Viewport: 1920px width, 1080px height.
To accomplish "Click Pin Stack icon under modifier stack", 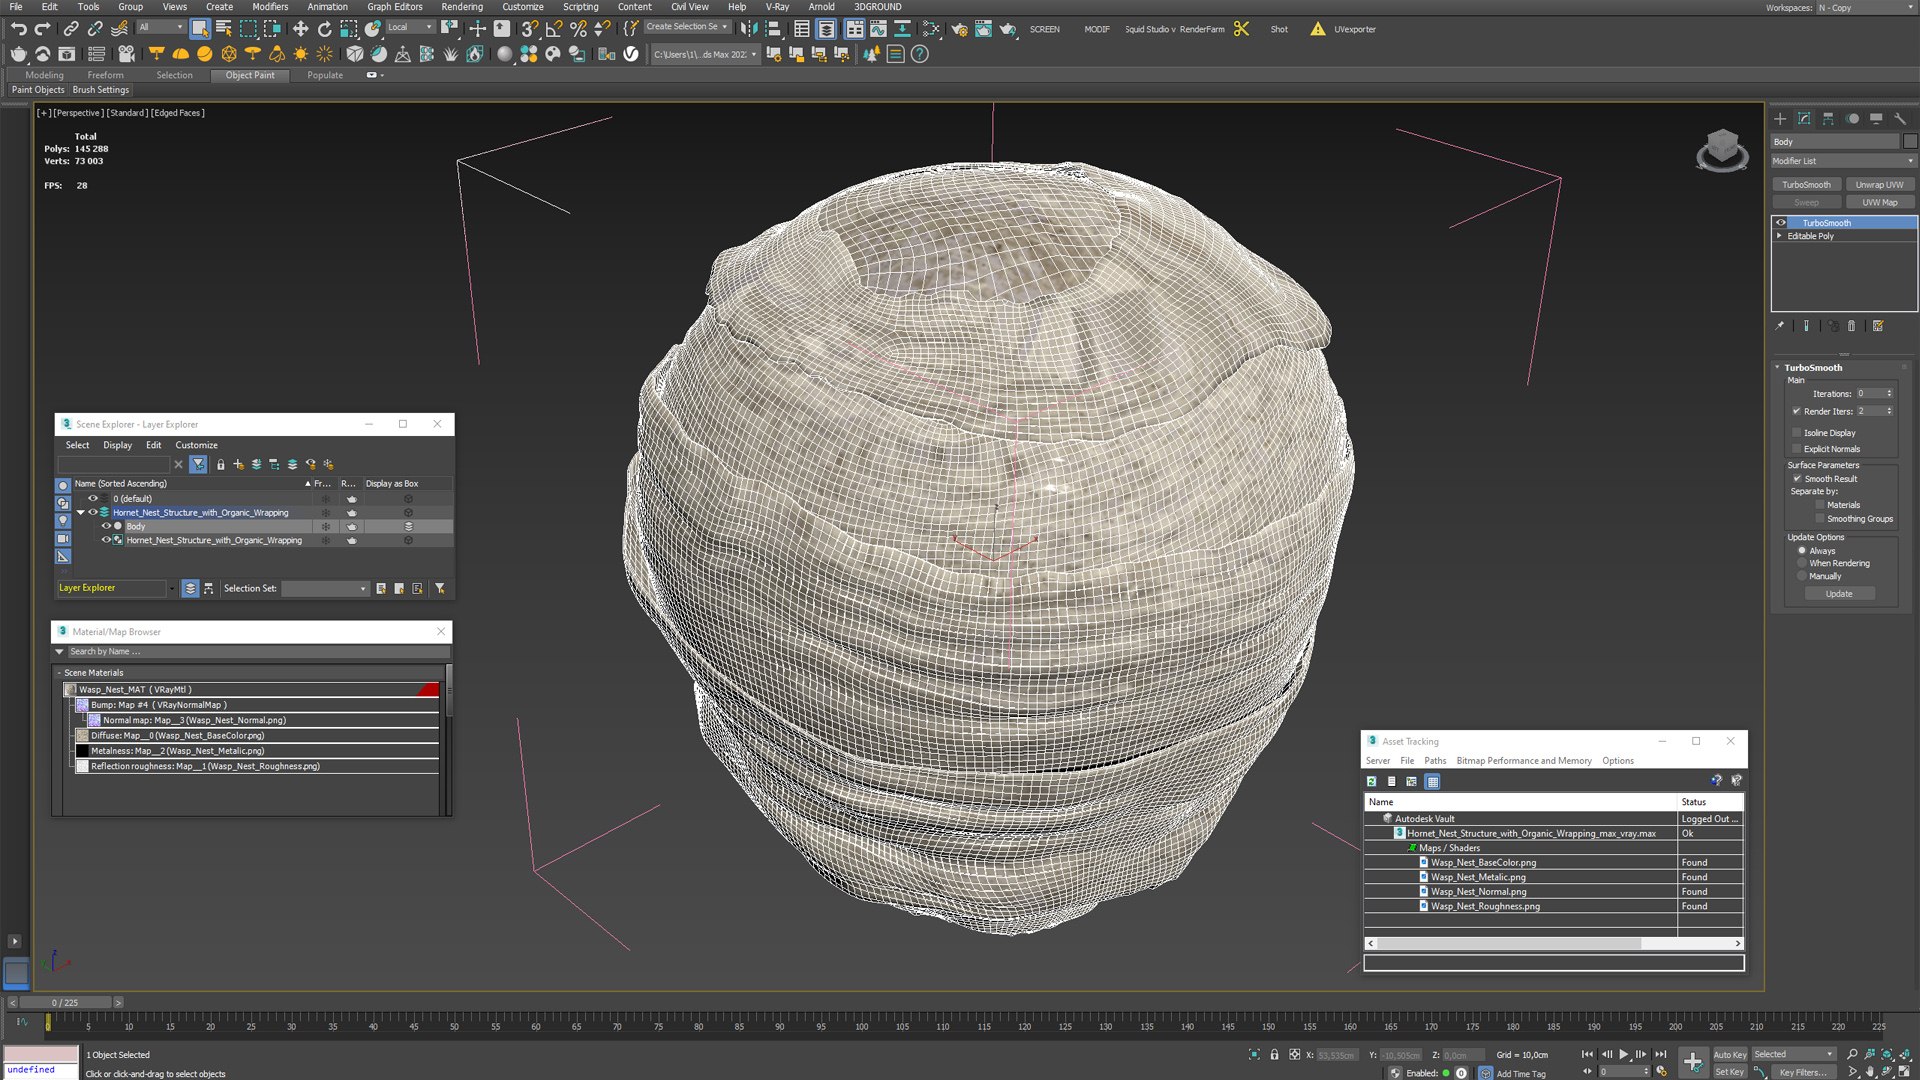I will [1779, 326].
